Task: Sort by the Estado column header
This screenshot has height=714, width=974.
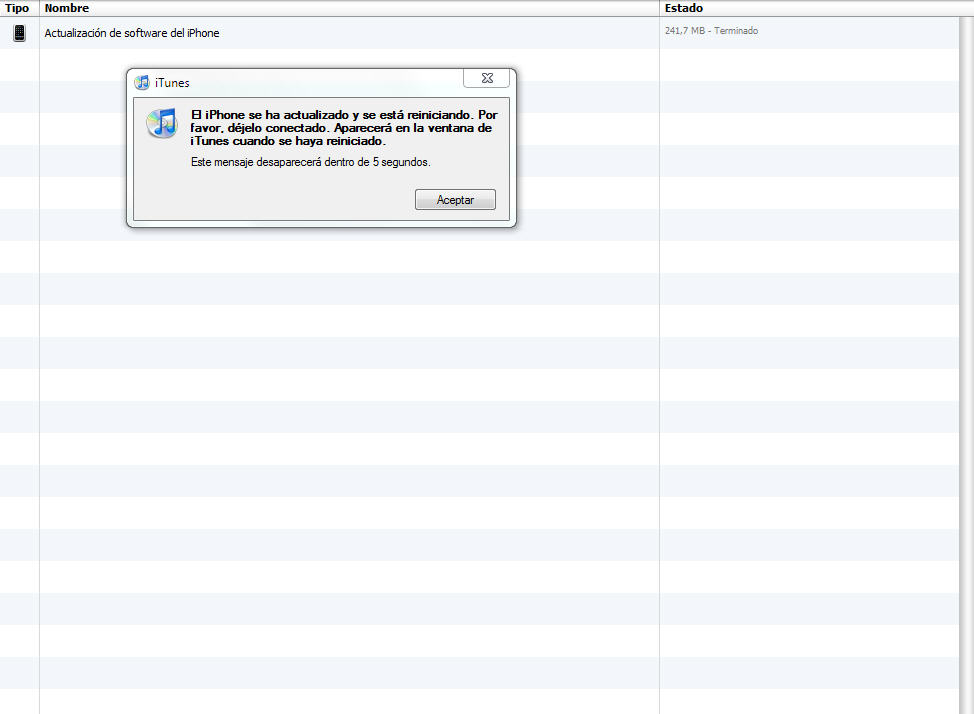Action: point(816,8)
